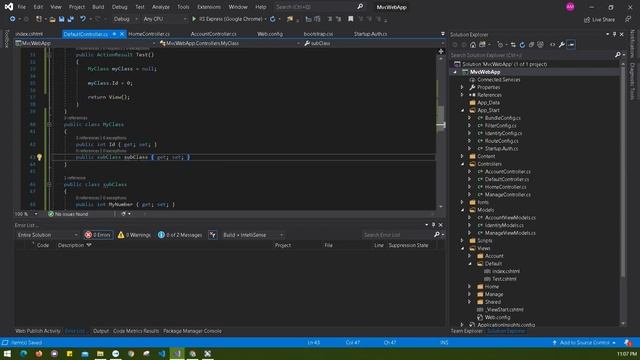Open the Entire Solution scope dropdown
This screenshot has height=360, width=640.
click(47, 235)
